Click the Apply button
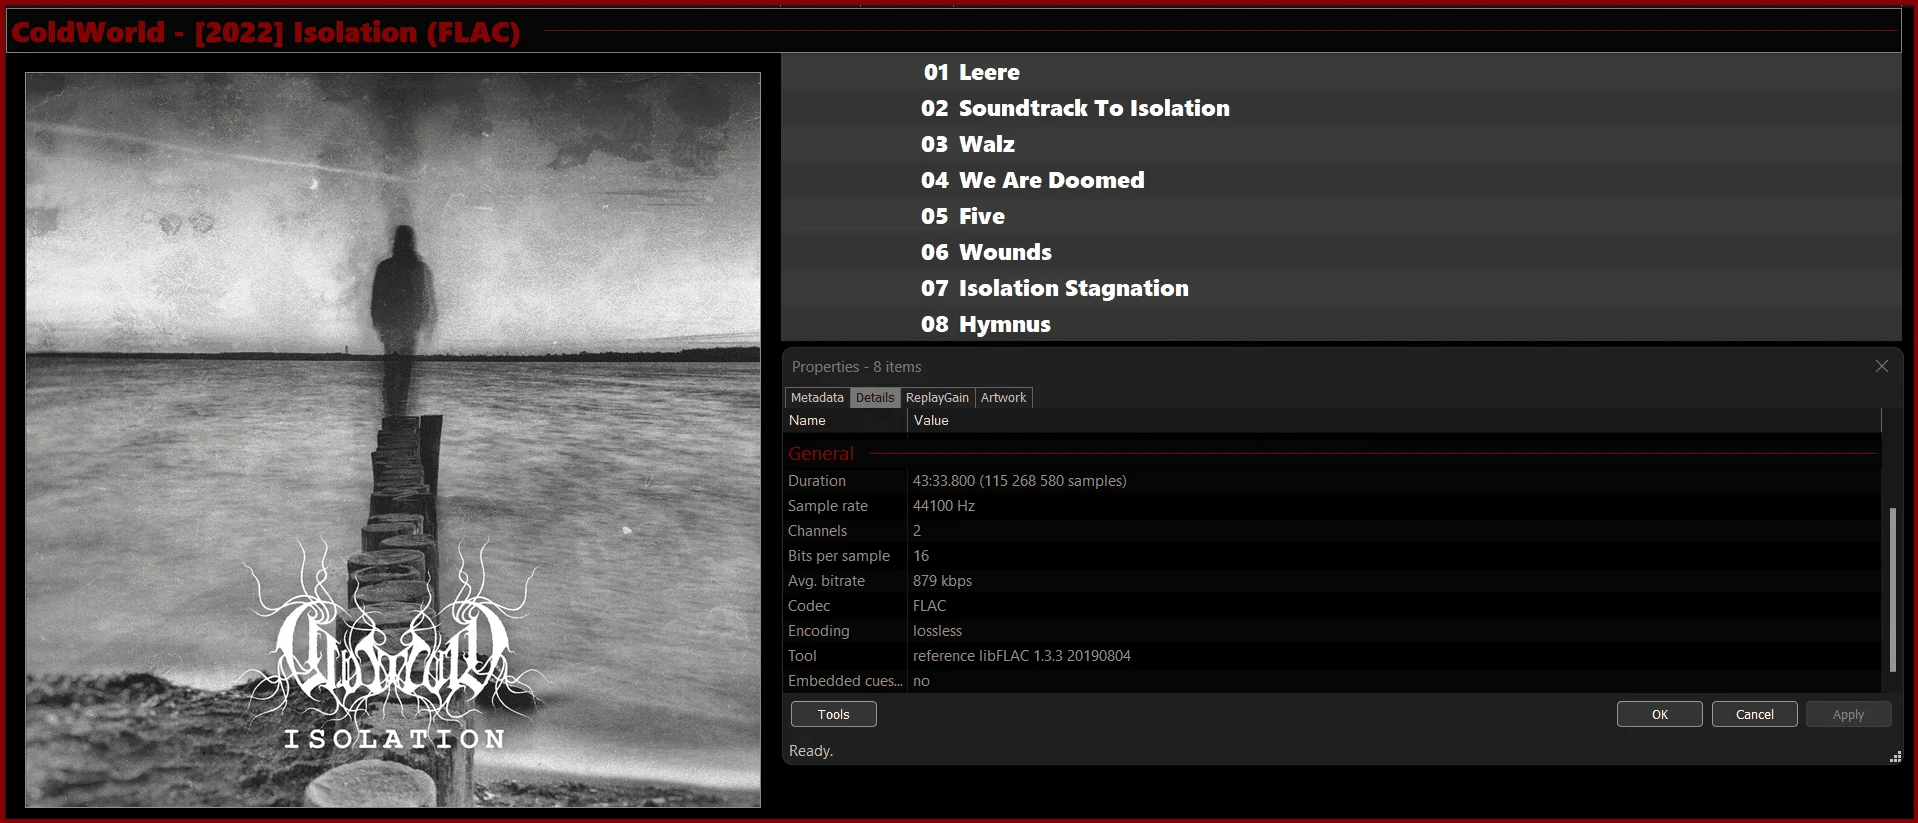 point(1848,714)
